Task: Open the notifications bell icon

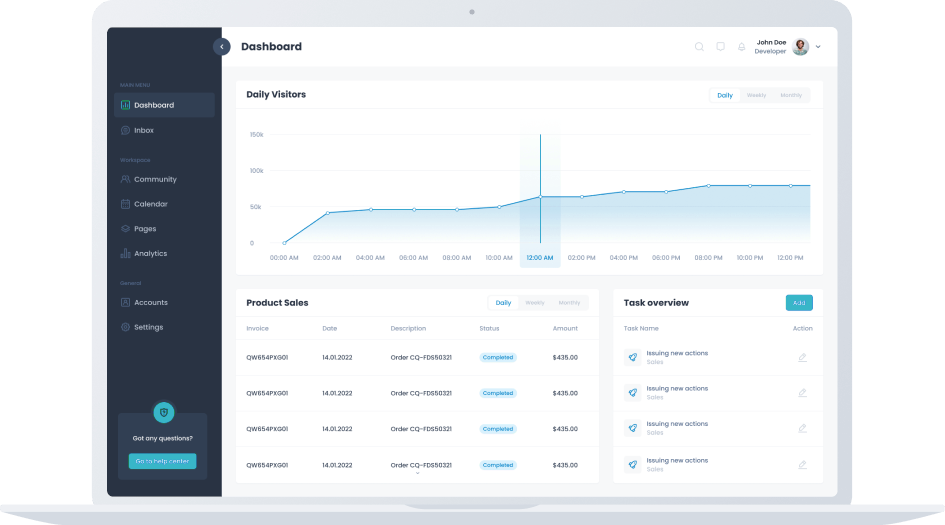Action: tap(741, 46)
